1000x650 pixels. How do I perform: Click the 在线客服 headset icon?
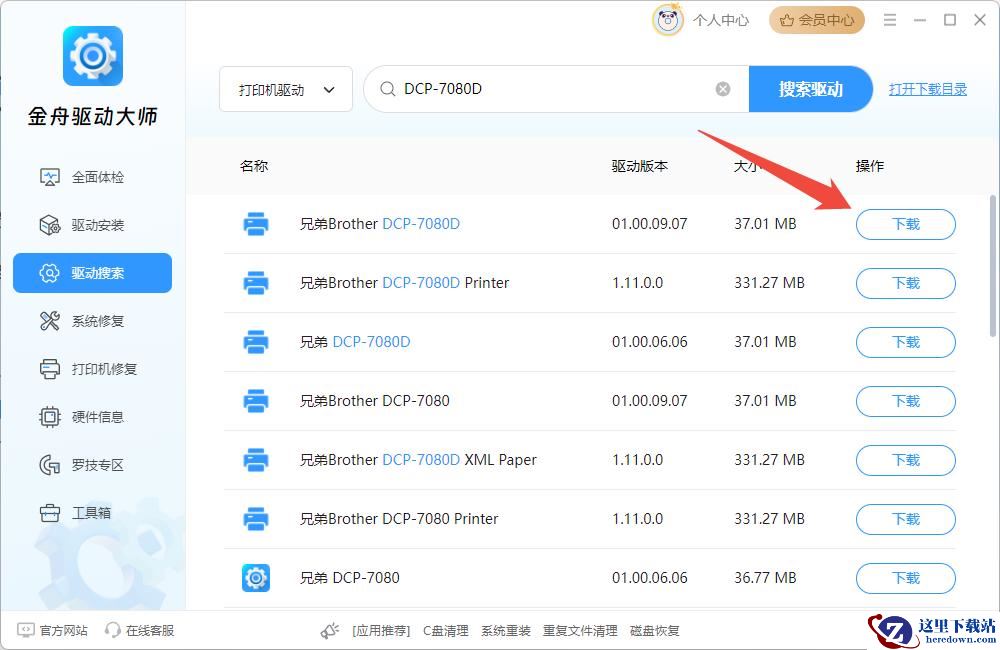(x=112, y=630)
